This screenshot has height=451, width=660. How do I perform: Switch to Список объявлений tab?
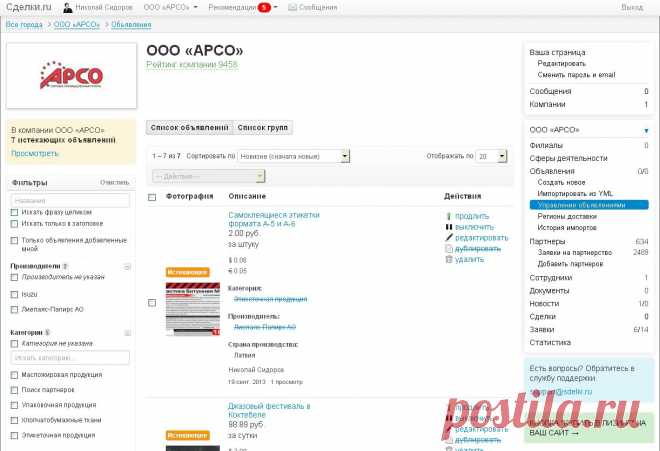[x=189, y=128]
